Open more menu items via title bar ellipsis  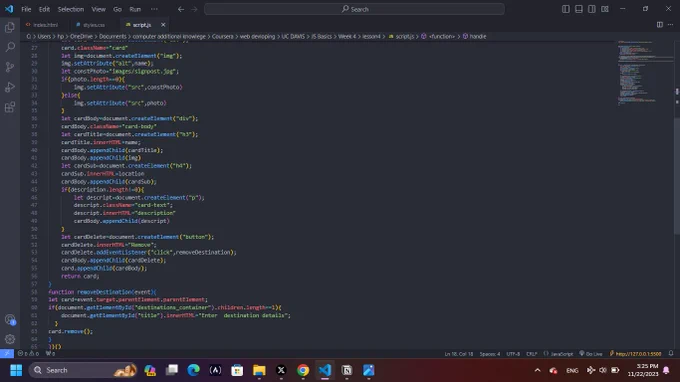154,9
